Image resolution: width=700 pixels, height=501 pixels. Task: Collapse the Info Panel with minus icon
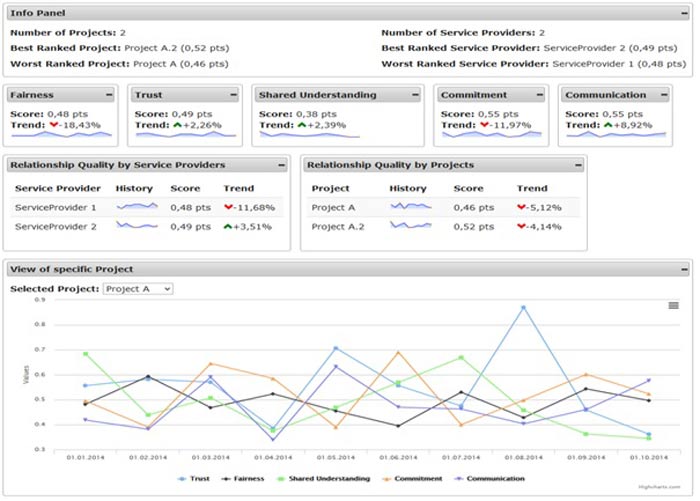pos(681,13)
